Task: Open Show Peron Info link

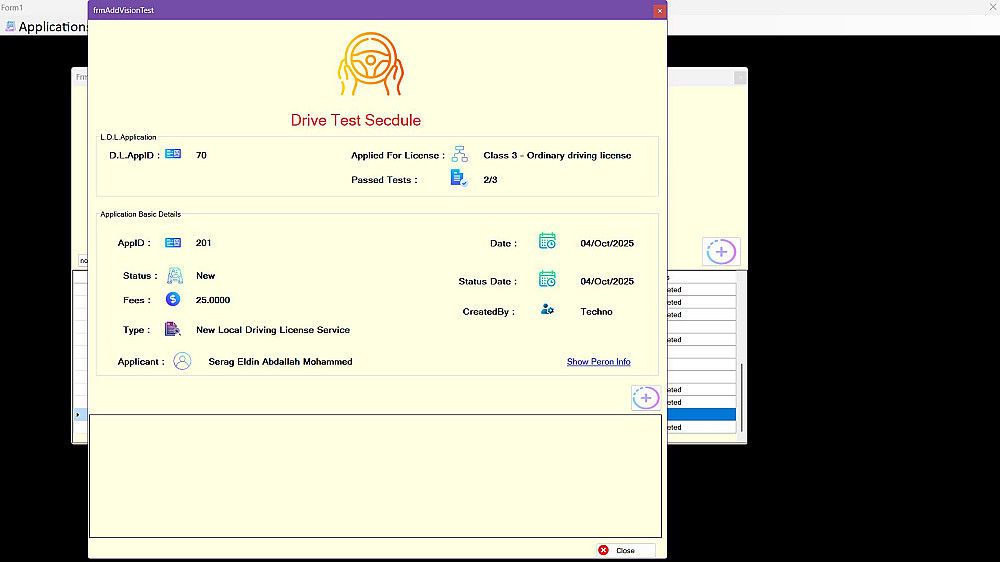Action: (x=598, y=362)
